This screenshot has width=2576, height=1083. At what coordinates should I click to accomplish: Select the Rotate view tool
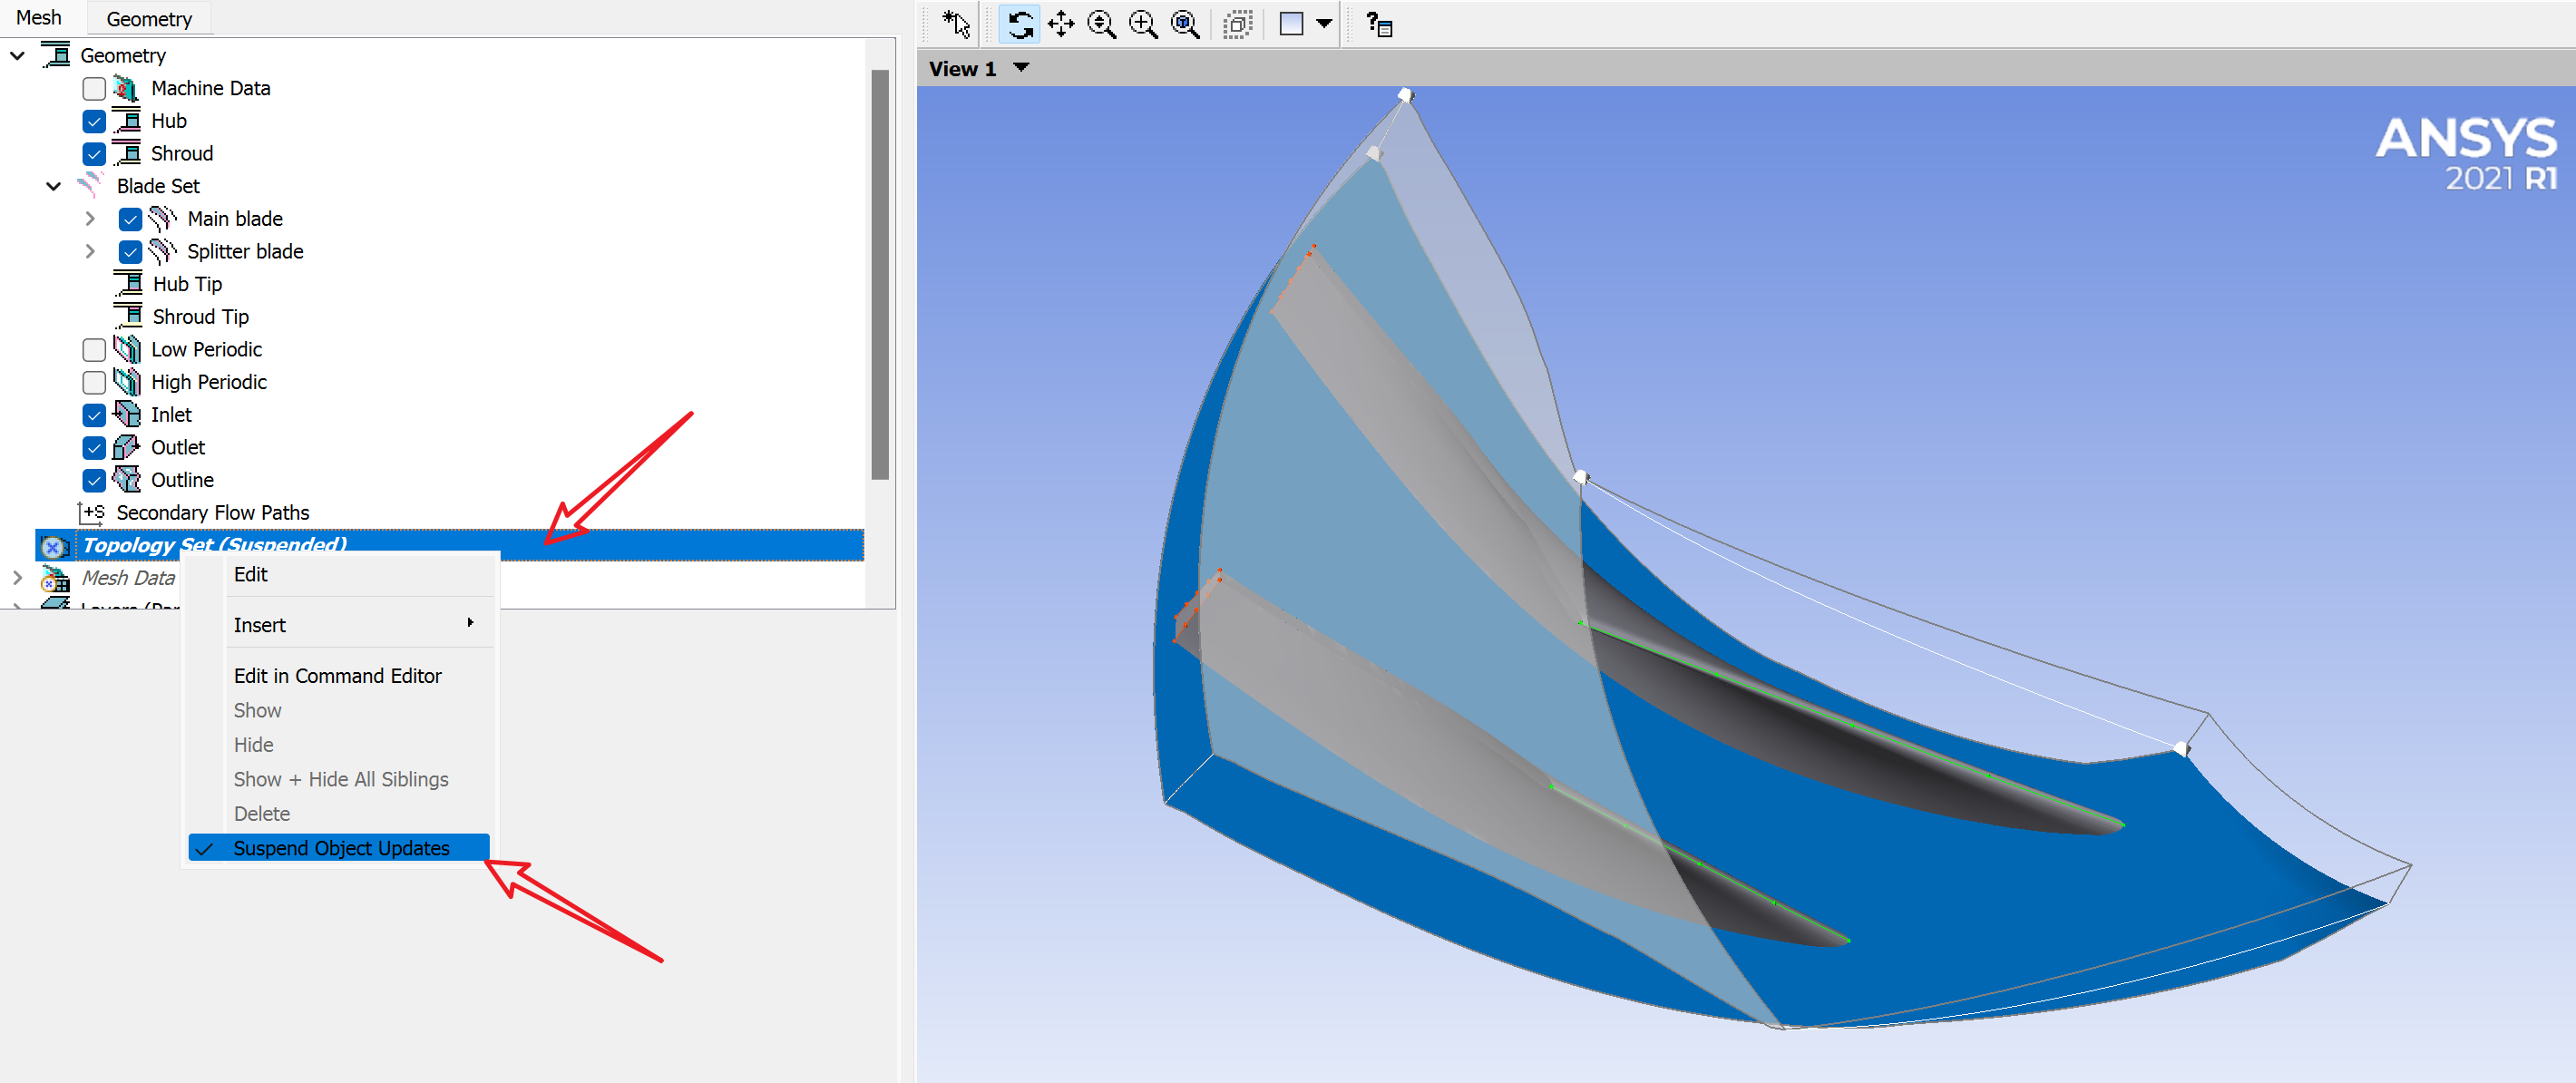point(1019,24)
